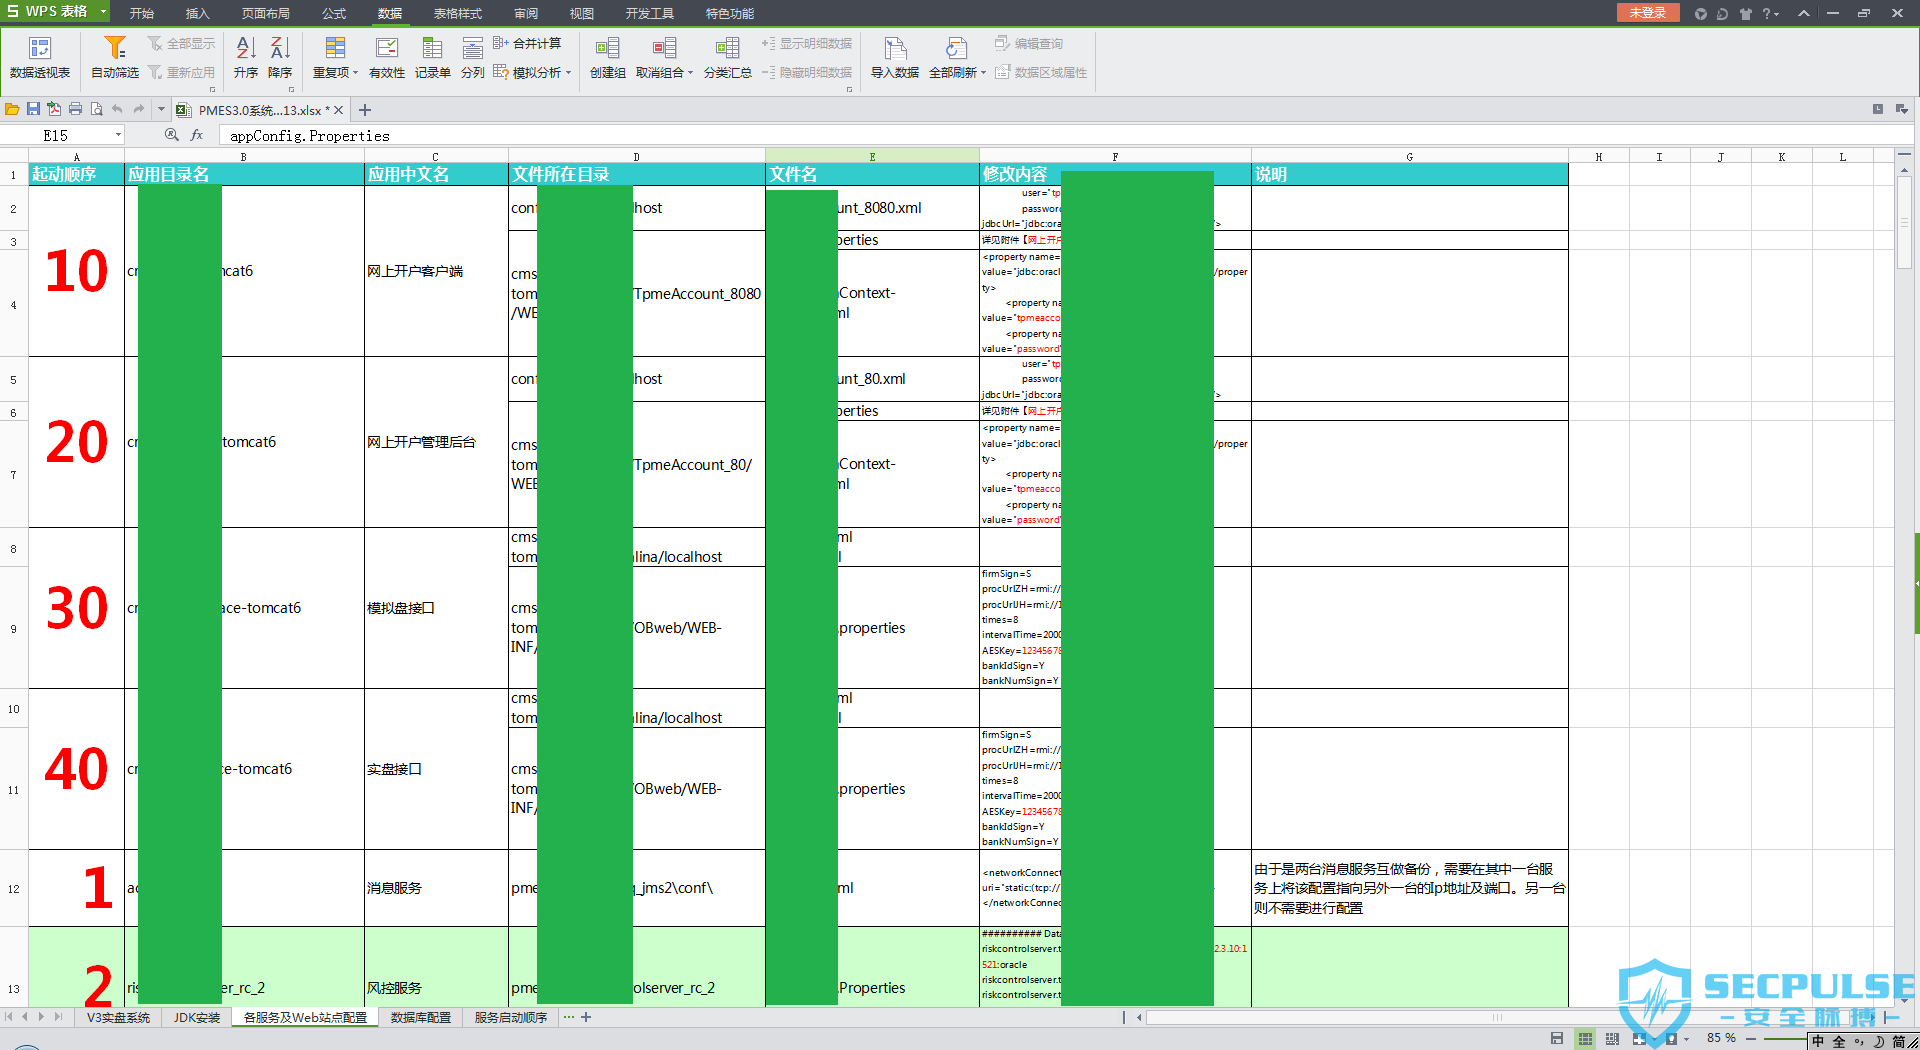Switch to the 数据库配置 sheet tab
The width and height of the screenshot is (1920, 1050).
click(420, 1017)
